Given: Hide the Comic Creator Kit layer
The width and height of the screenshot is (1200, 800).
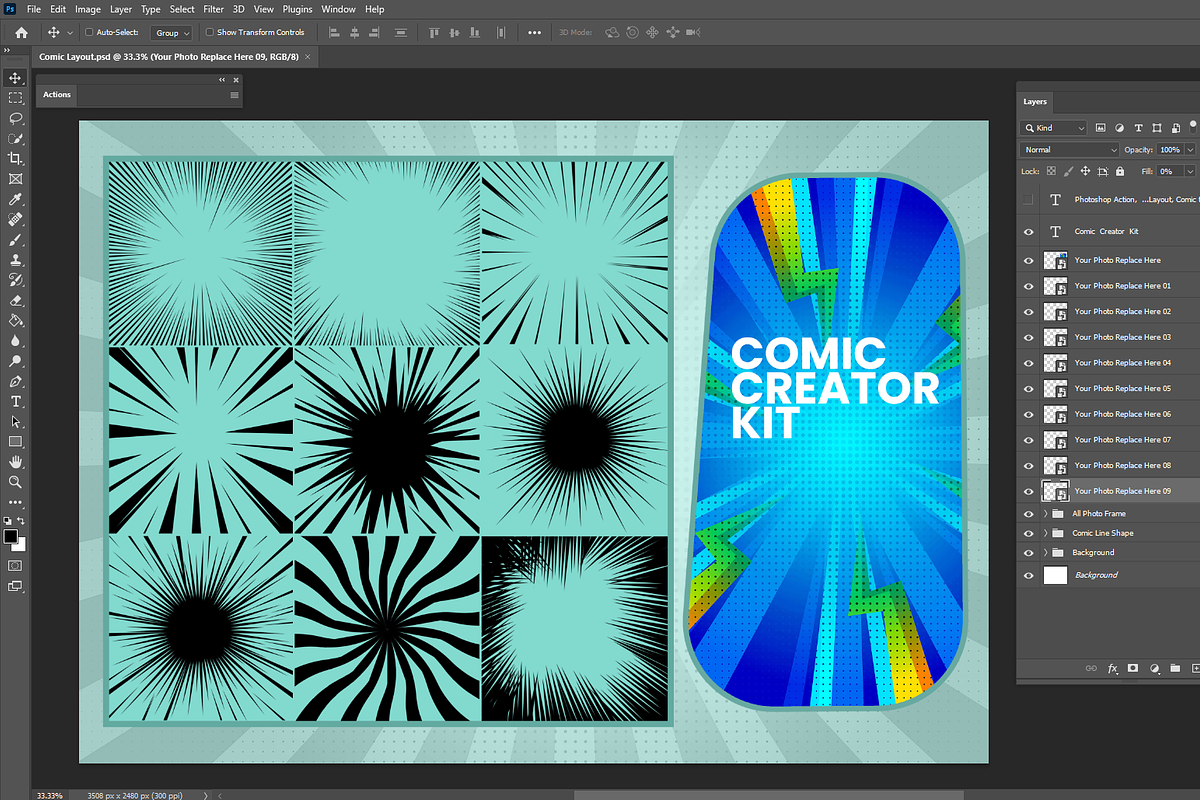Looking at the screenshot, I should (1028, 231).
